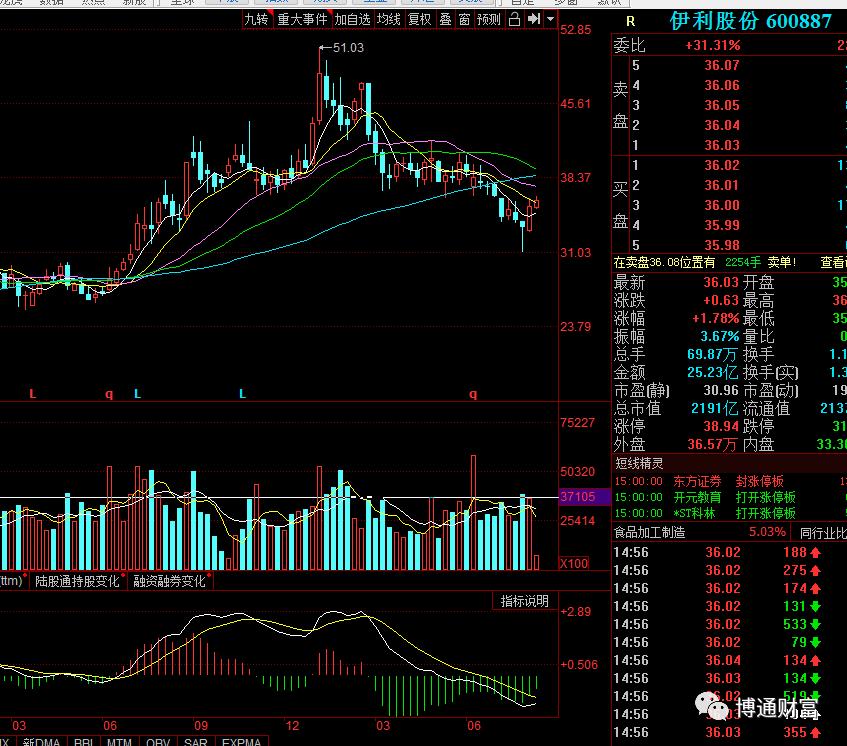Click the R marker beside the stock name
Image resolution: width=847 pixels, height=746 pixels.
point(630,21)
